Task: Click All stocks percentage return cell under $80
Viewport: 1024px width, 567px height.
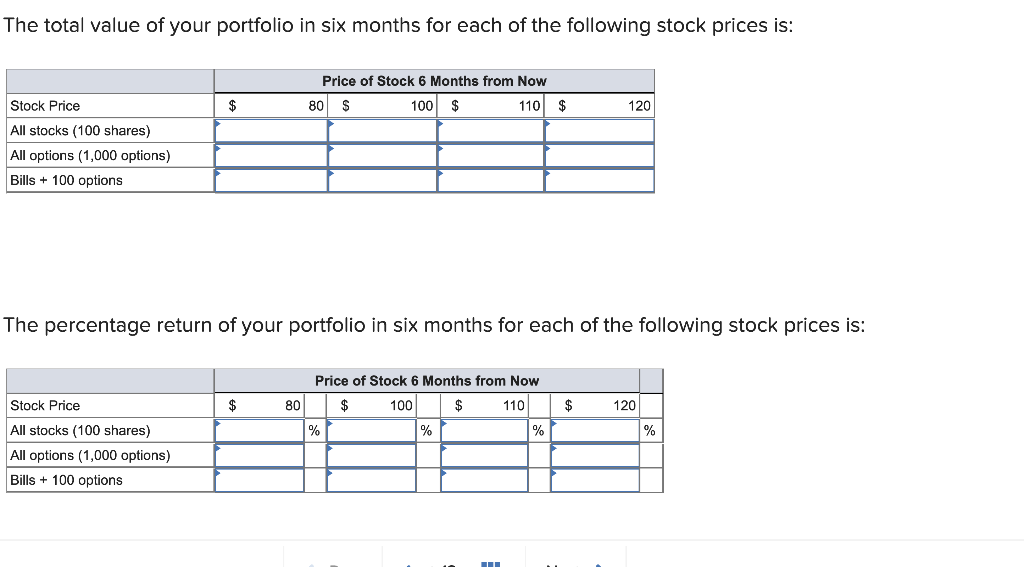Action: tap(259, 430)
